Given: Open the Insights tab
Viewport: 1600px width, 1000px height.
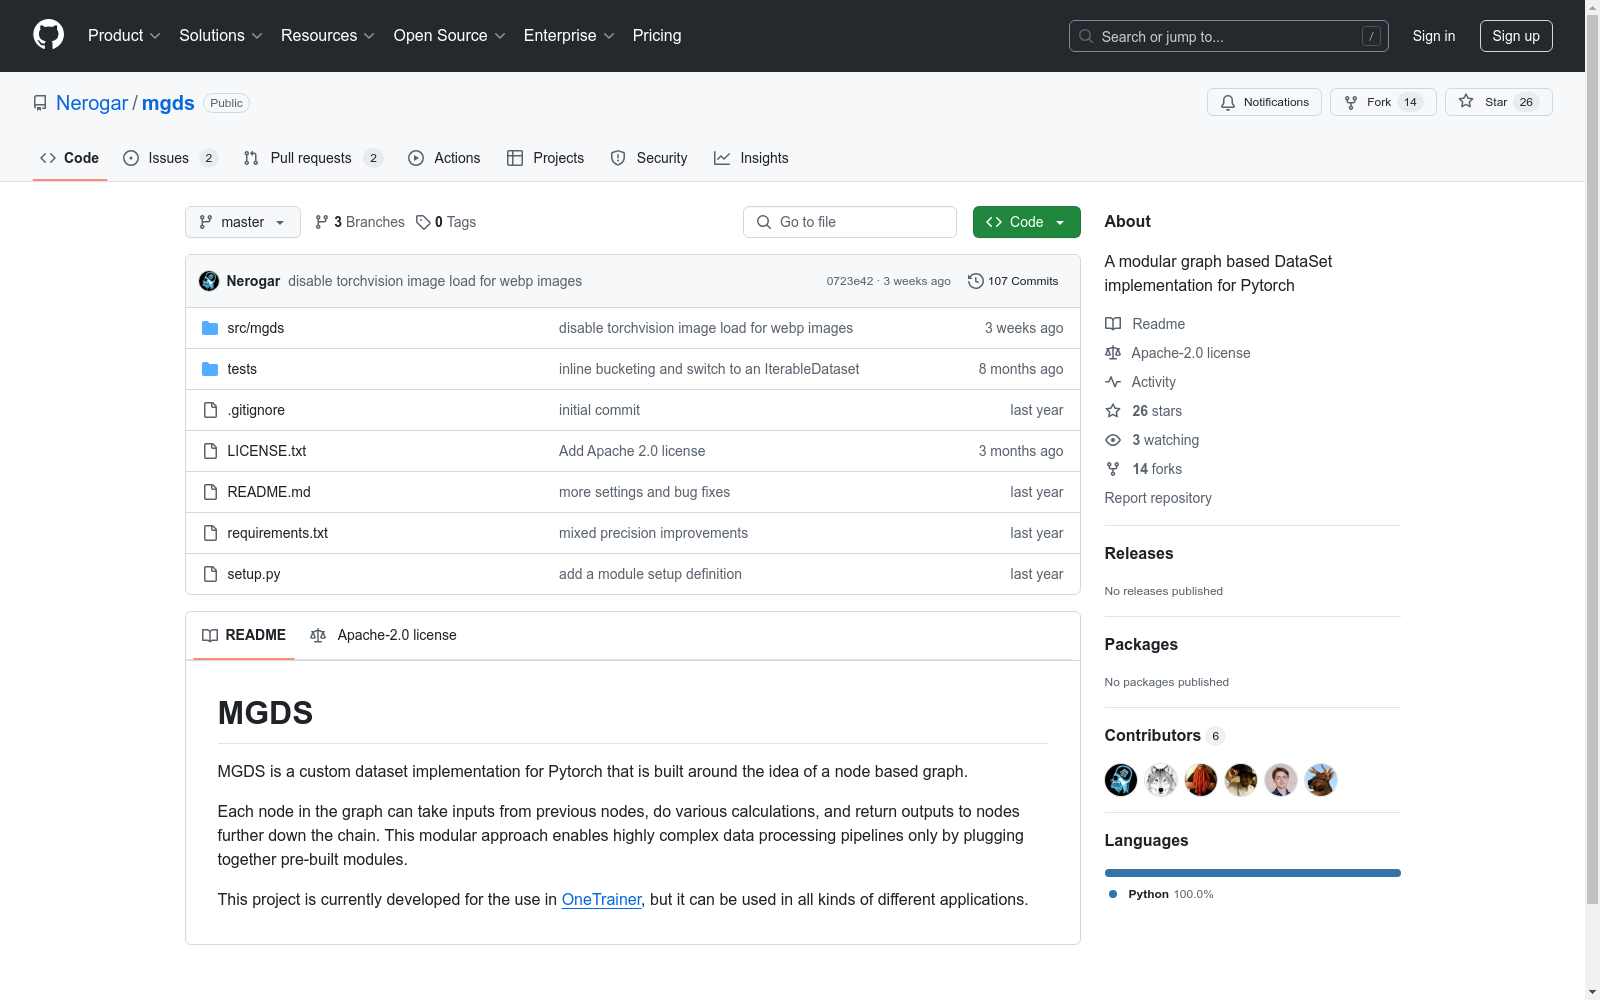Looking at the screenshot, I should click(751, 158).
